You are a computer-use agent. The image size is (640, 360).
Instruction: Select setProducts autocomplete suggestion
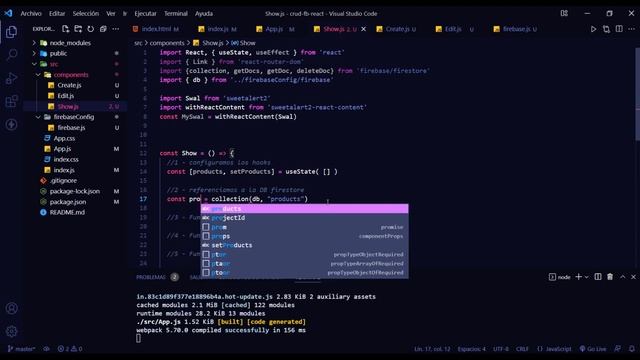(304, 245)
